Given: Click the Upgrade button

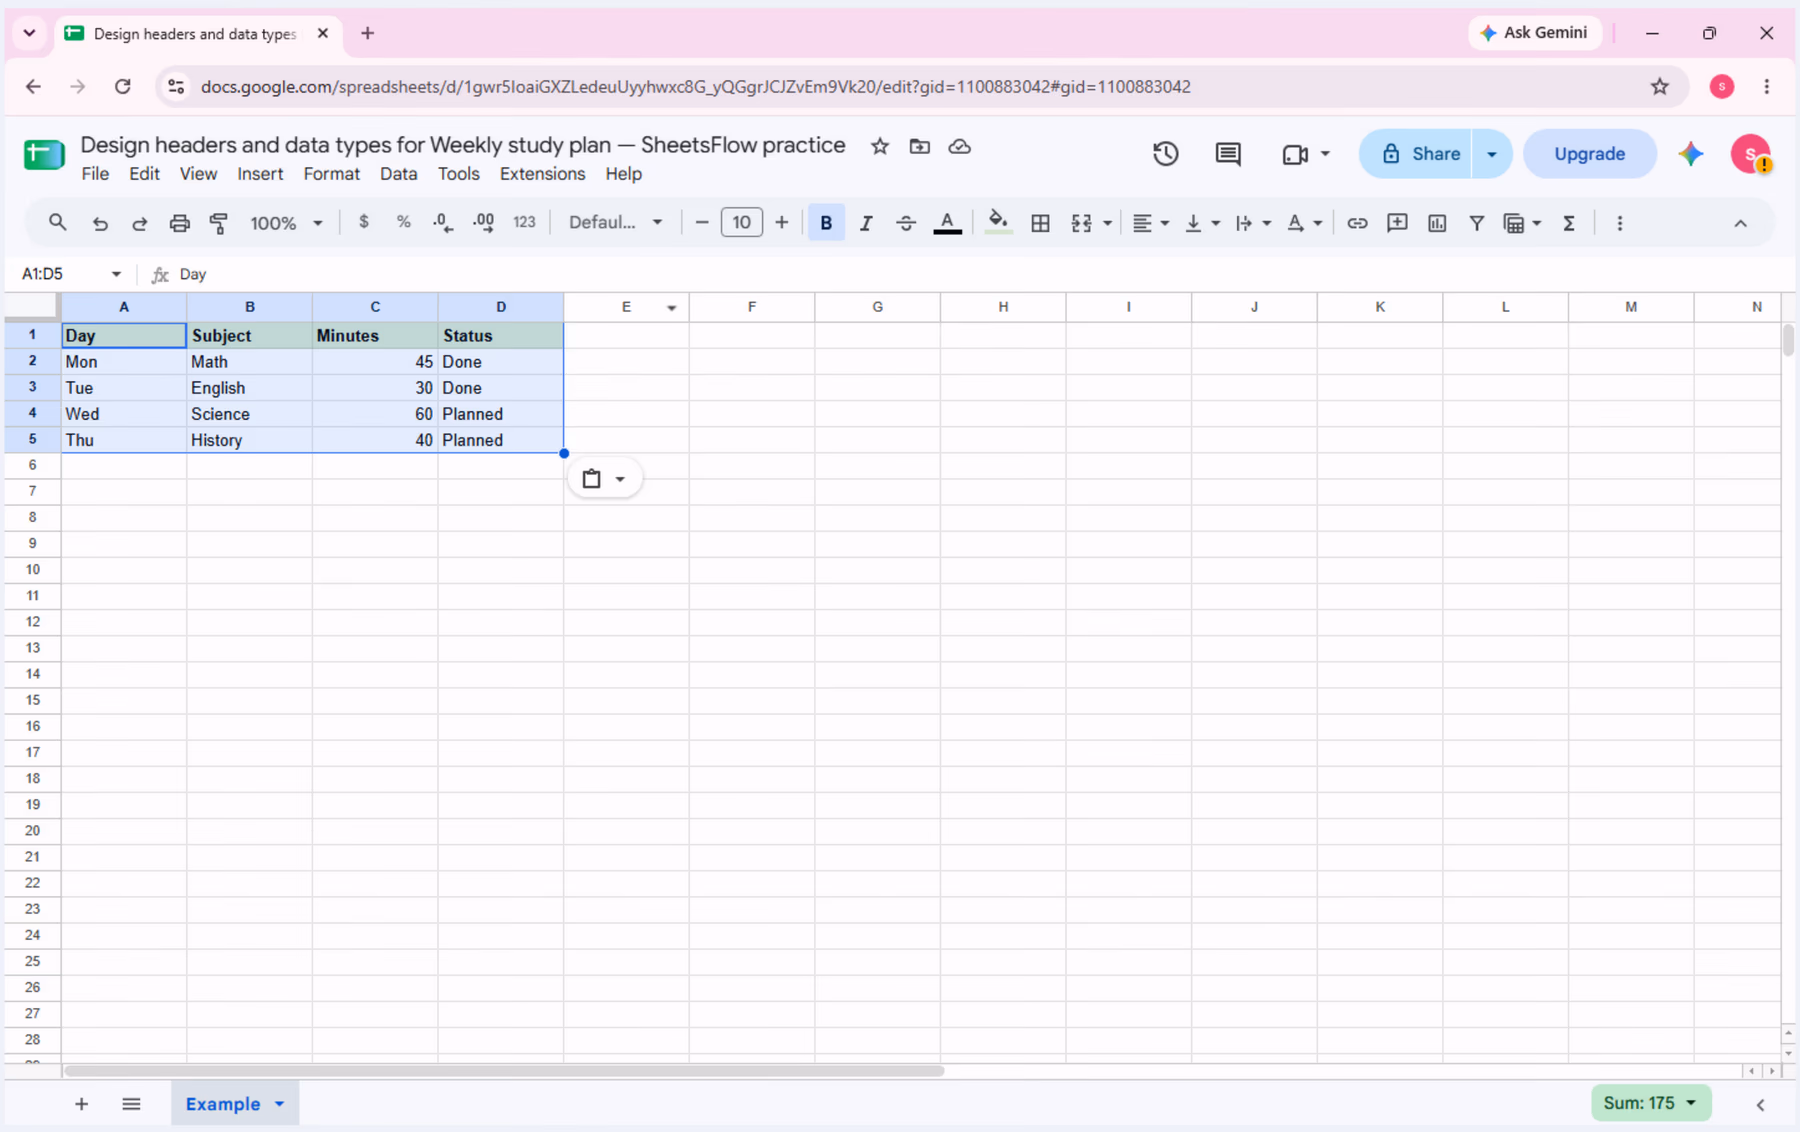Looking at the screenshot, I should click(x=1589, y=154).
